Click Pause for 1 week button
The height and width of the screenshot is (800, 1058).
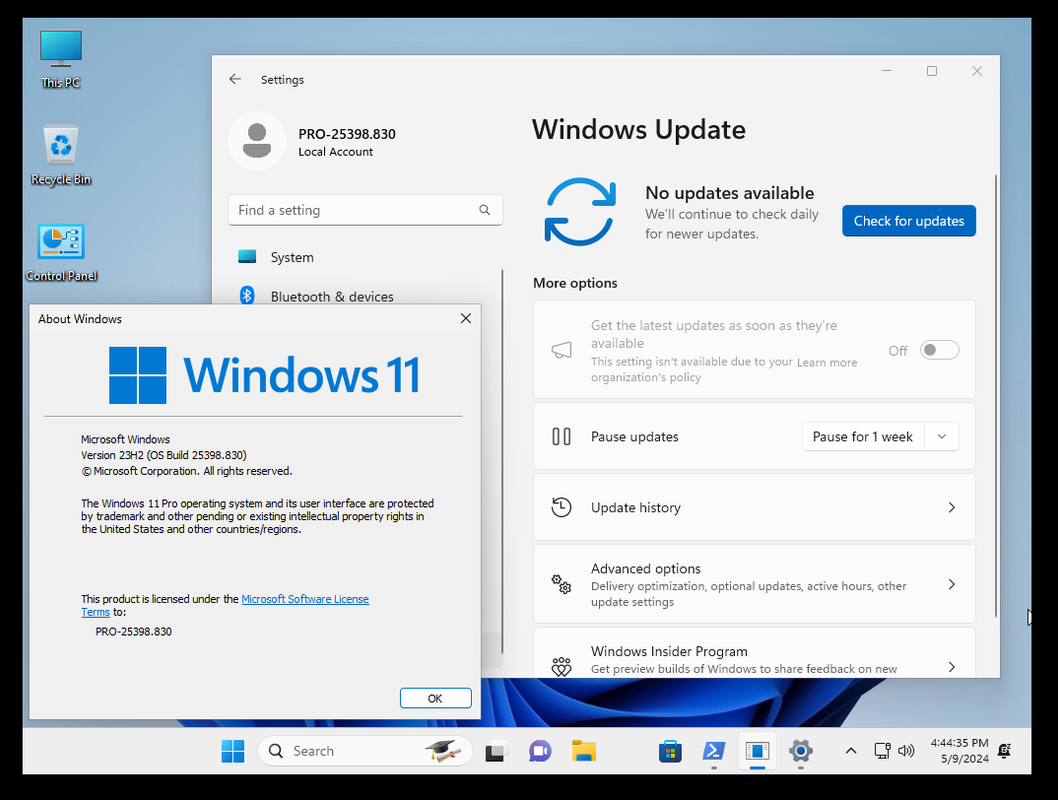863,436
